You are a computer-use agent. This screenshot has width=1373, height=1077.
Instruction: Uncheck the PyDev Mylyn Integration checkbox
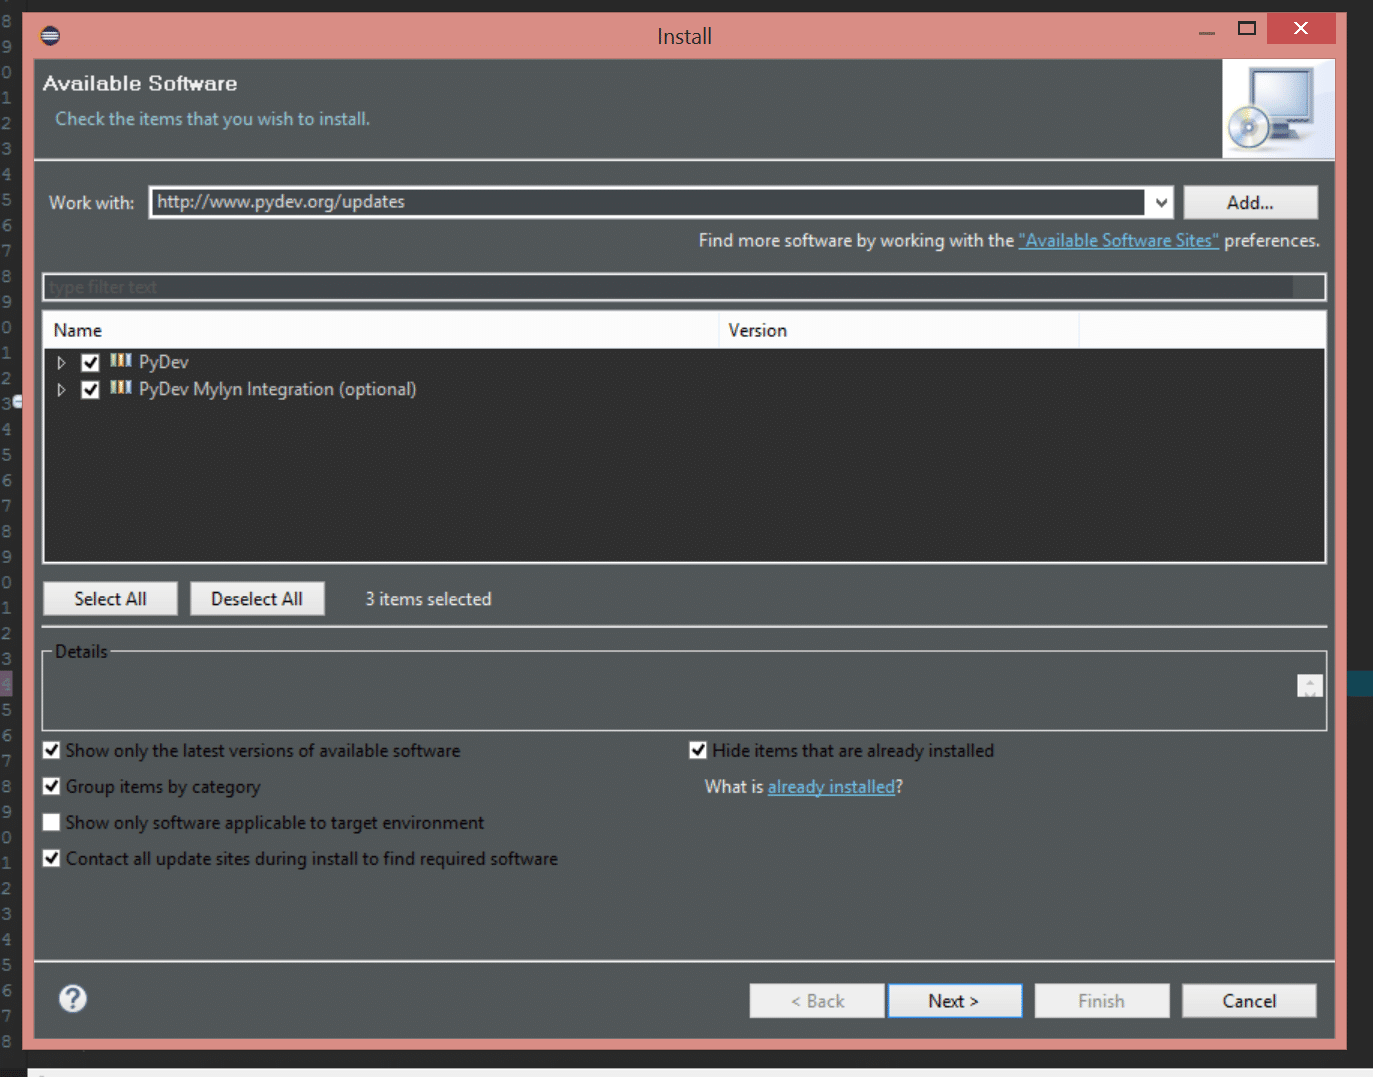(90, 389)
